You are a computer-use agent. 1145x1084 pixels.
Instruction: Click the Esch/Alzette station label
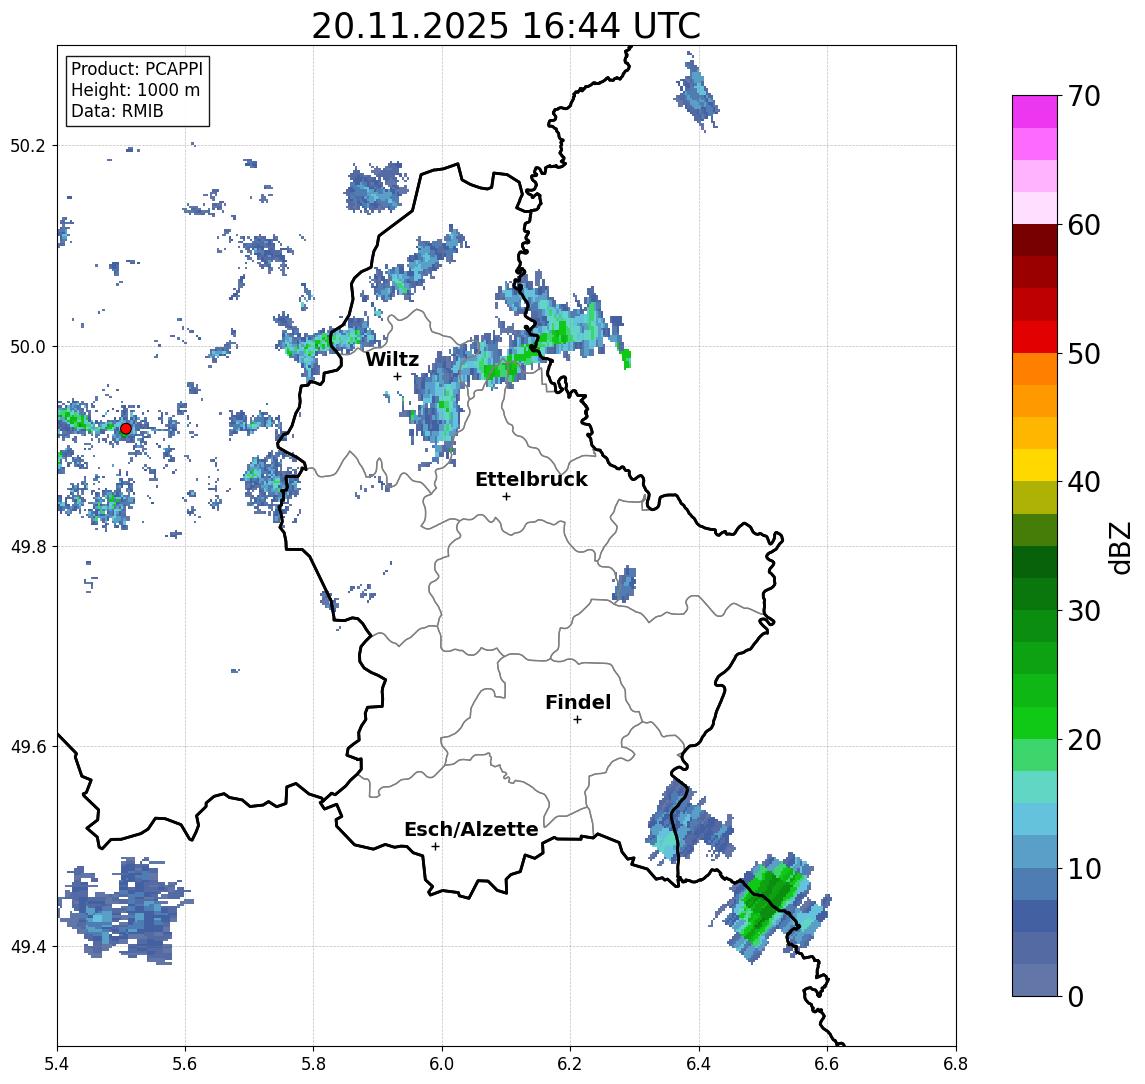click(x=471, y=829)
